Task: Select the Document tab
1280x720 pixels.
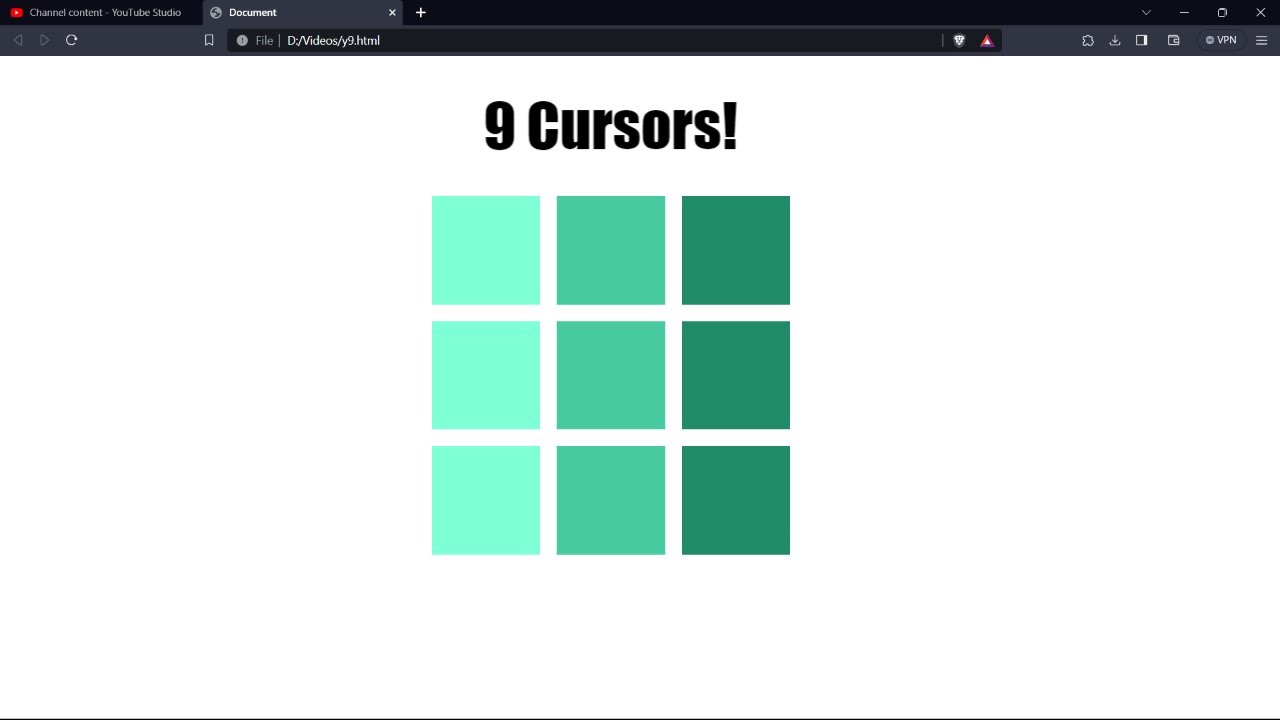Action: [x=290, y=12]
